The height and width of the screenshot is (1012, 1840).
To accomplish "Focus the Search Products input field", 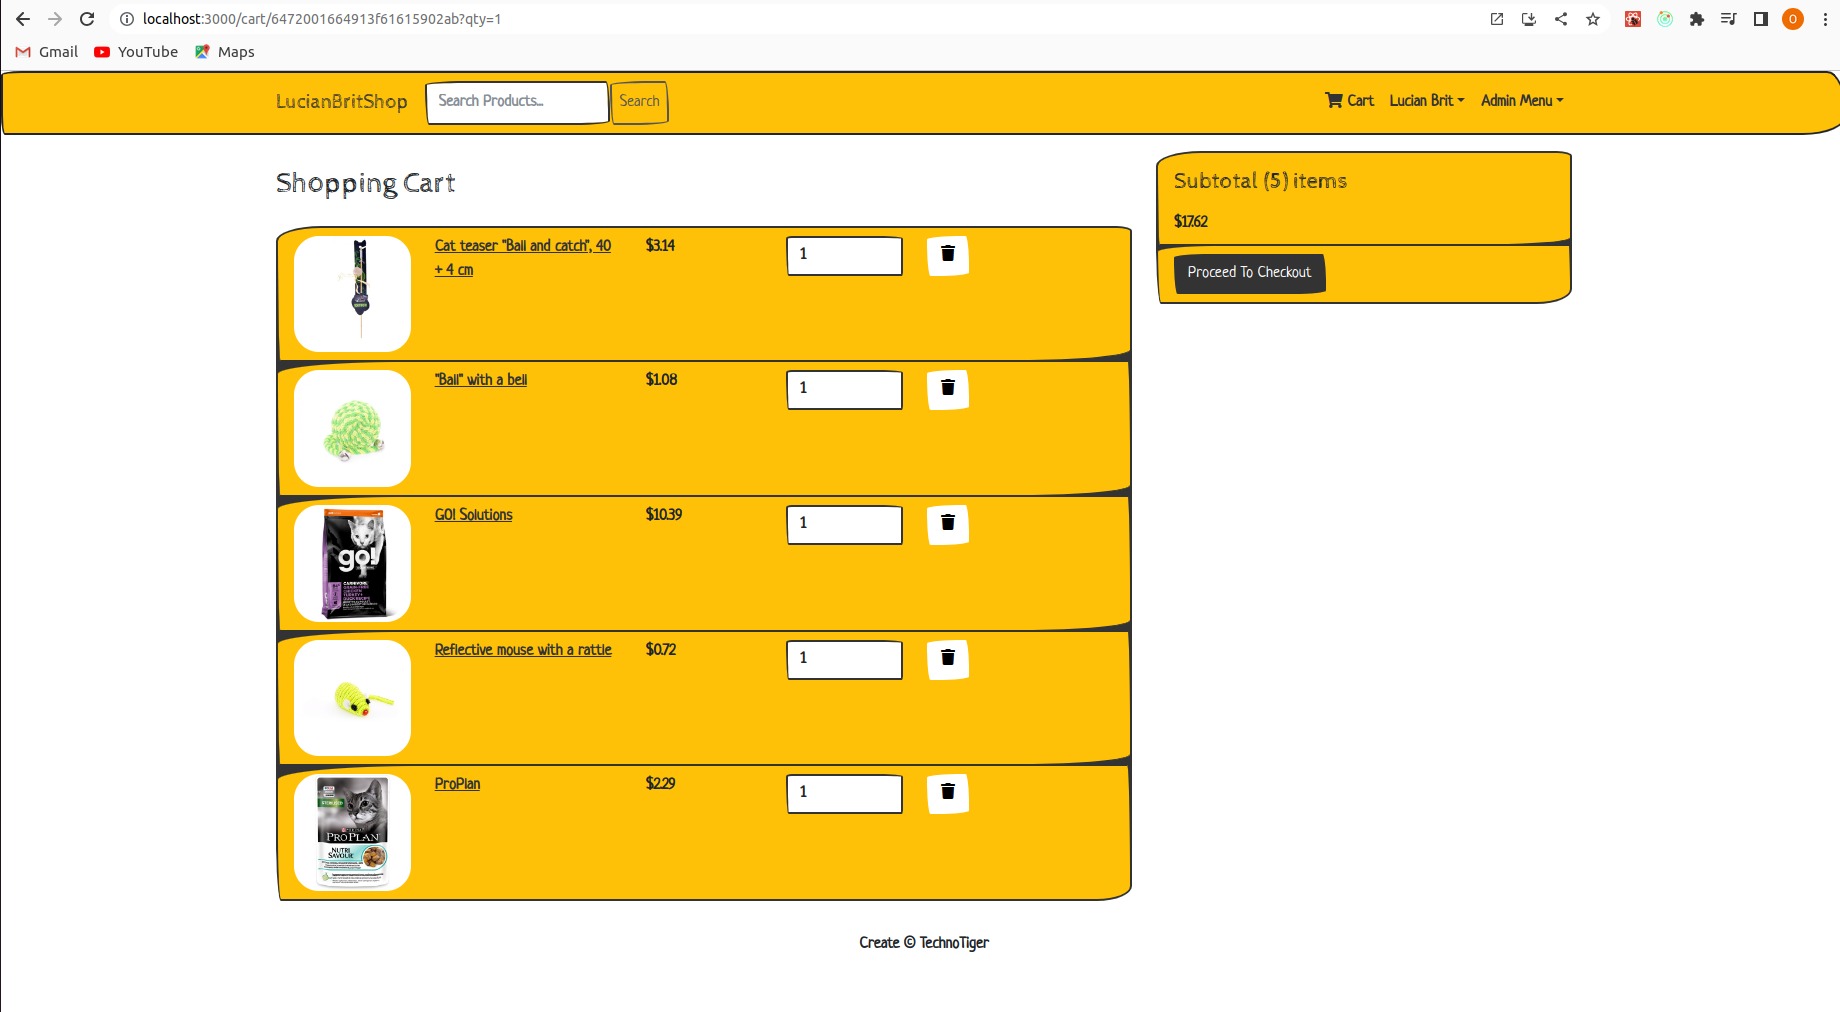I will 517,102.
